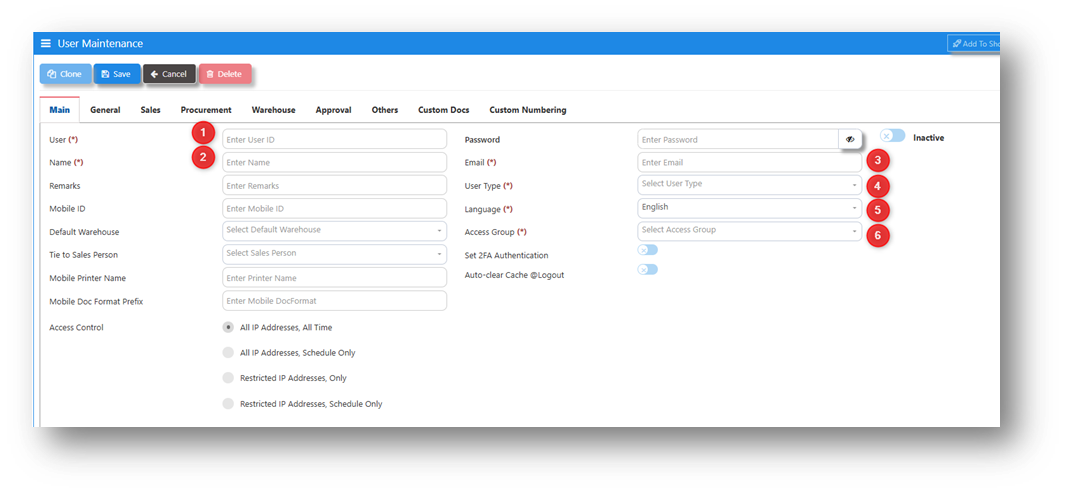Image resolution: width=1065 pixels, height=492 pixels.
Task: Switch to the Main tab
Action: tap(60, 109)
